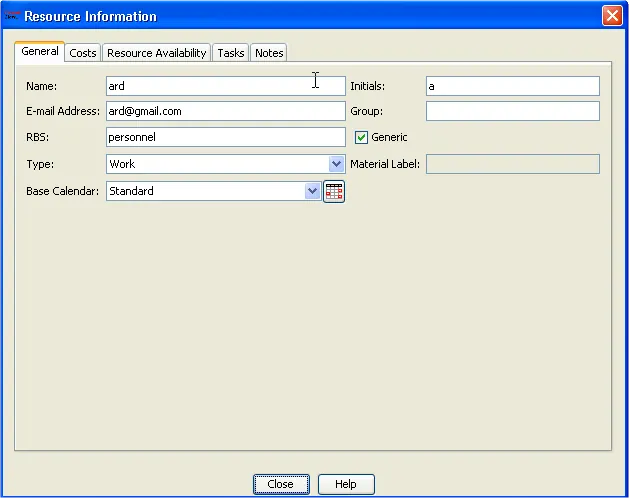Close the Resource Information window with X

(x=612, y=16)
